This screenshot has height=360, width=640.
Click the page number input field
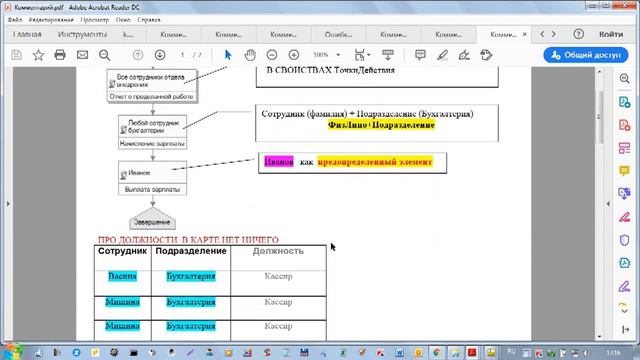(x=182, y=55)
